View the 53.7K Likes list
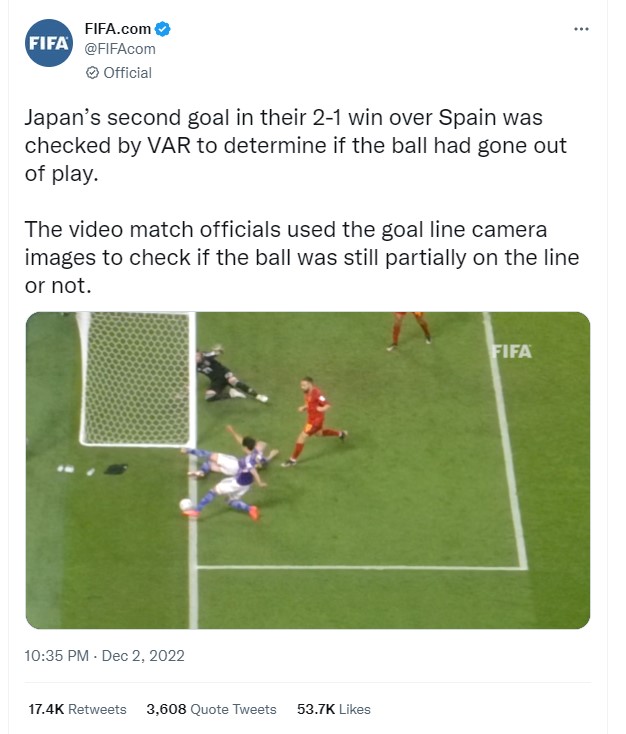 pyautogui.click(x=334, y=709)
